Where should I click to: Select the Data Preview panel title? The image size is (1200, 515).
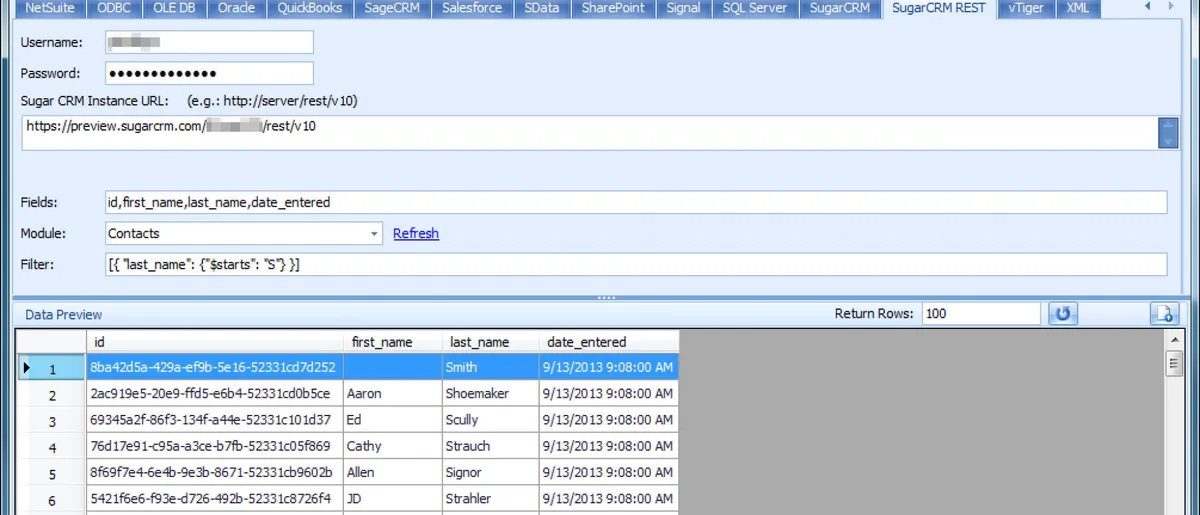click(x=64, y=314)
